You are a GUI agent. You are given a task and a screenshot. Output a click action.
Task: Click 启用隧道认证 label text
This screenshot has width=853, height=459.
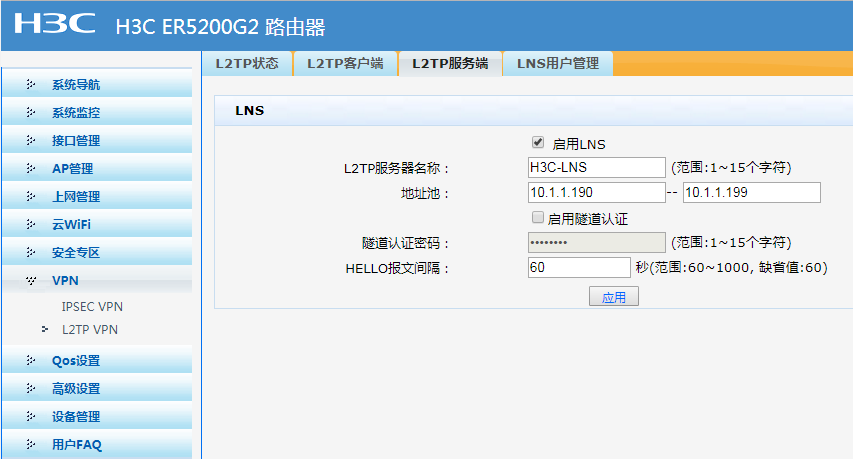588,219
